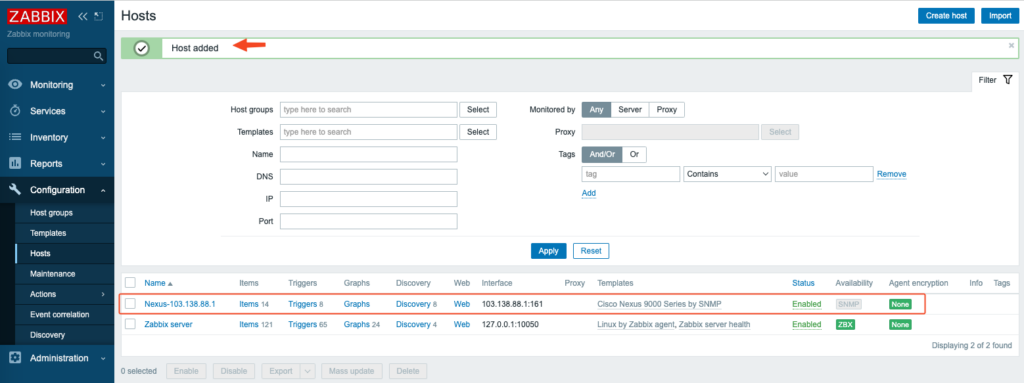1024x383 pixels.
Task: Click Apply filter button
Action: (x=549, y=251)
